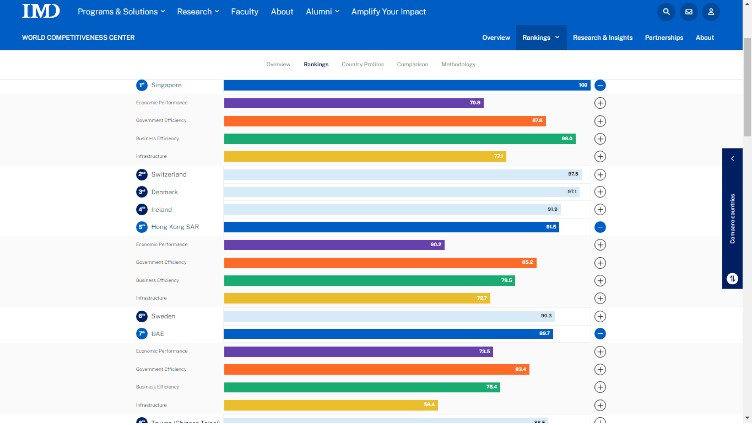
Task: Go to the Faculty page
Action: (245, 12)
